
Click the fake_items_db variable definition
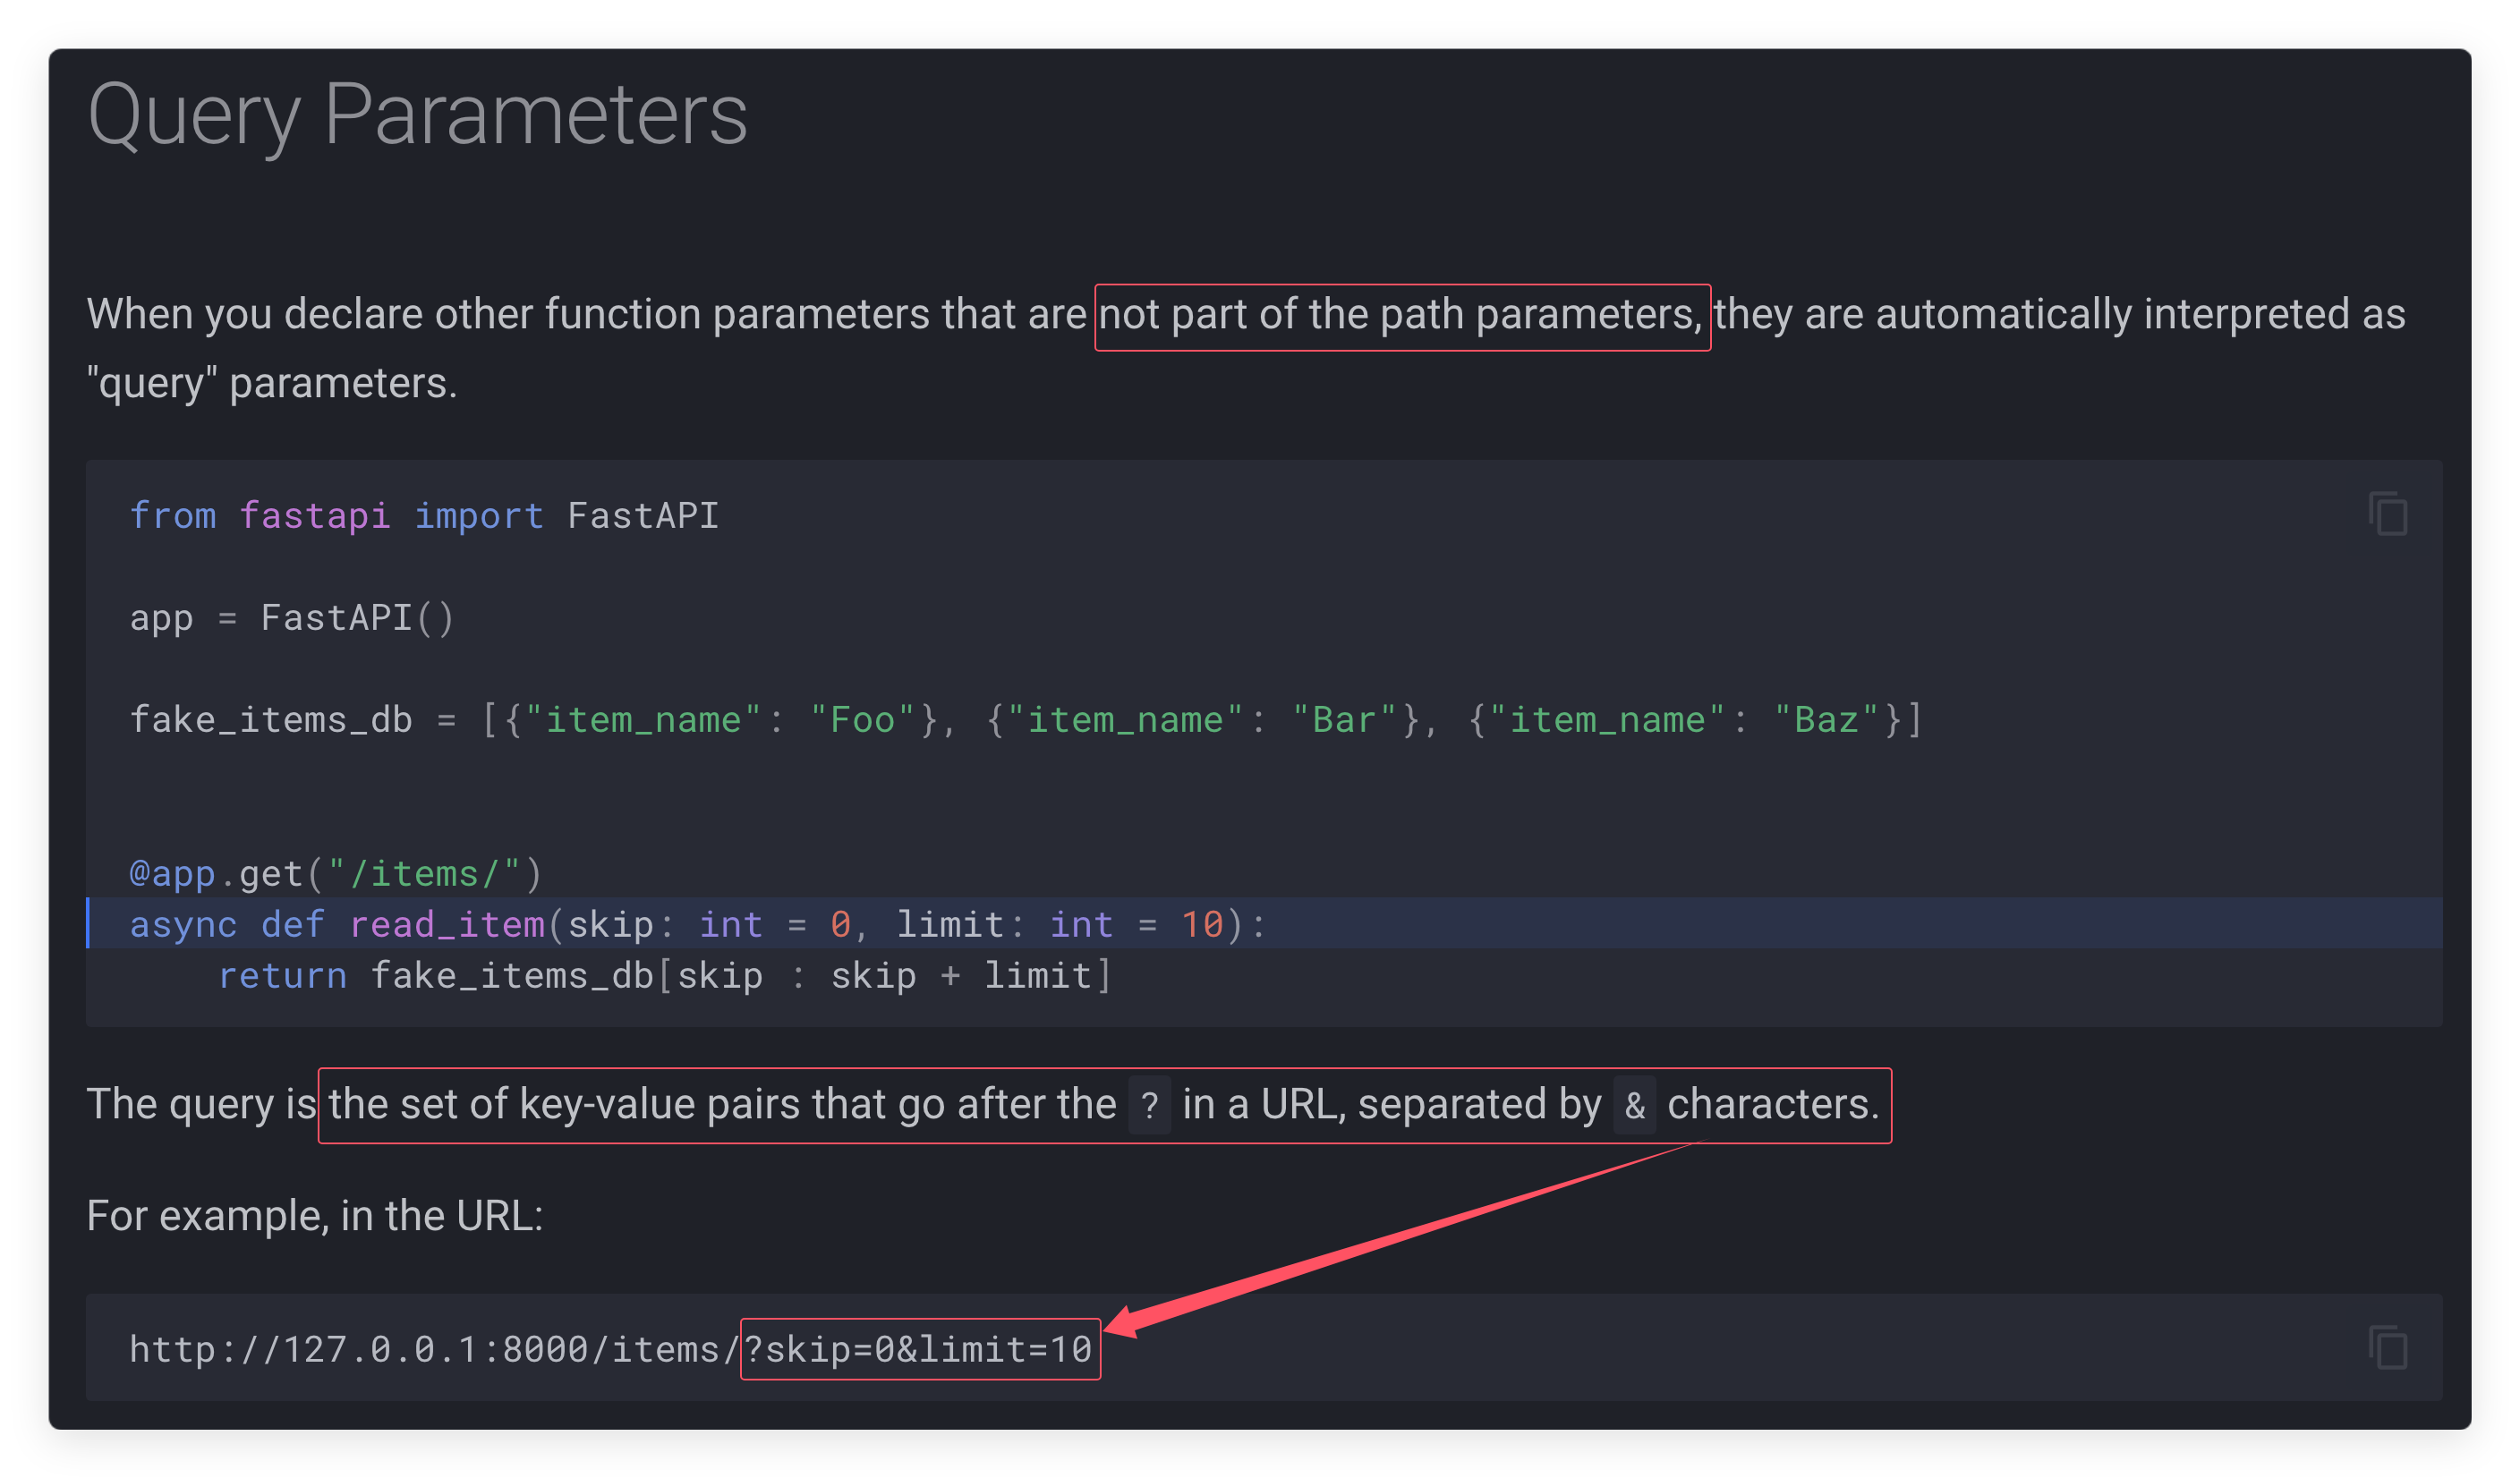(270, 720)
